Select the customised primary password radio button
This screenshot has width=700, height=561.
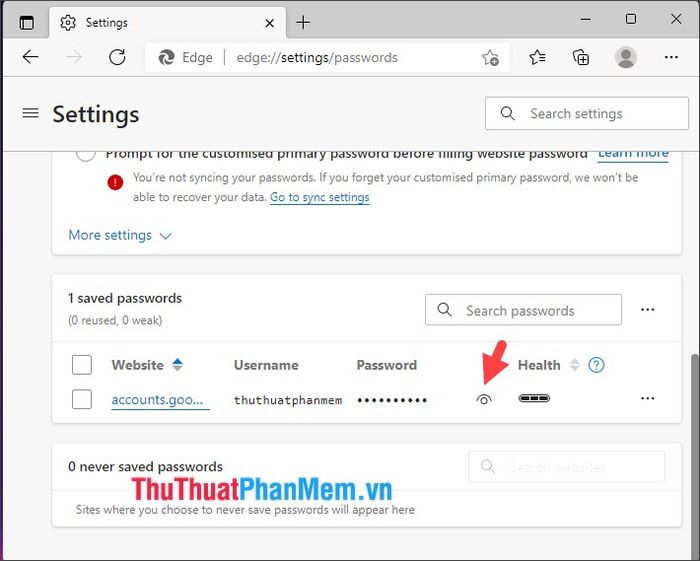tap(85, 154)
